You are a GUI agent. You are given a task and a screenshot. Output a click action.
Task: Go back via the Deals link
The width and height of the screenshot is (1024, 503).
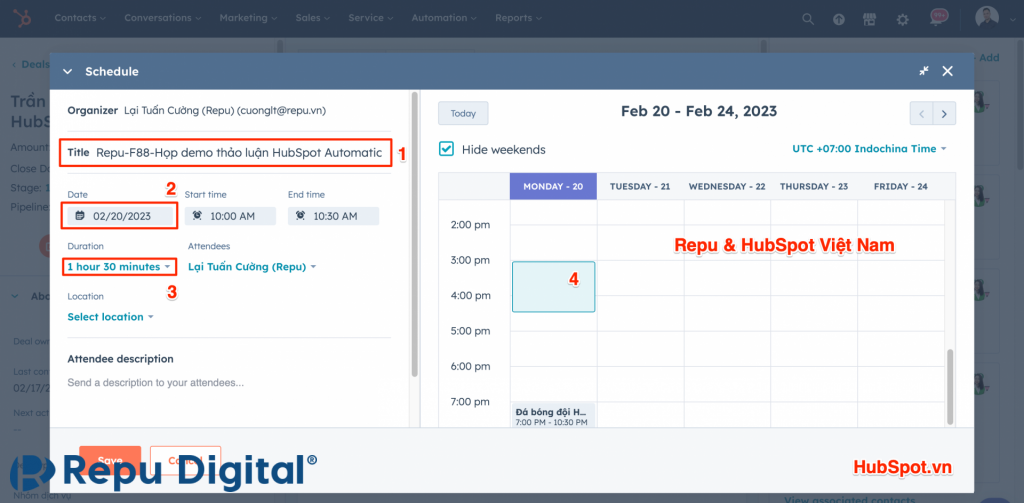(x=30, y=64)
